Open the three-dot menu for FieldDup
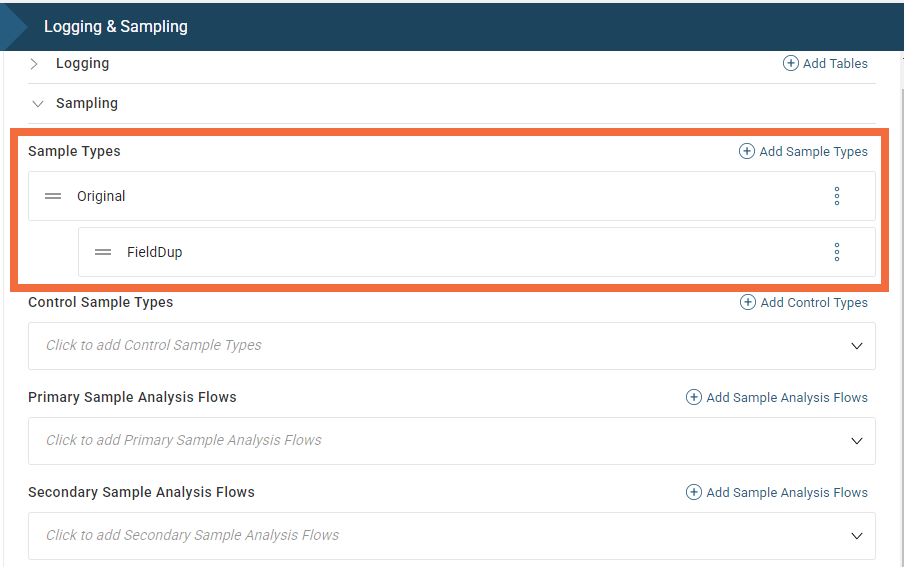 tap(837, 252)
